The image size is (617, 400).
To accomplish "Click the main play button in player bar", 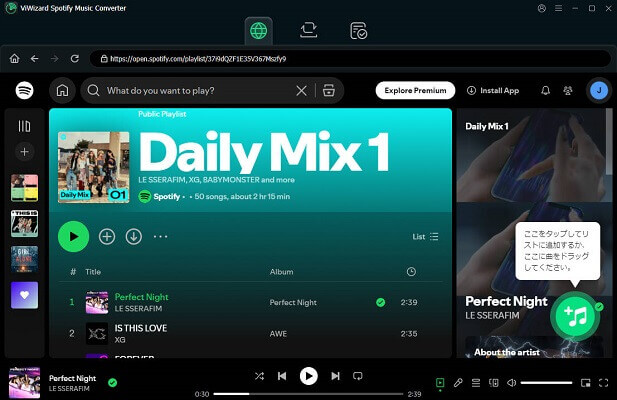I will click(308, 376).
